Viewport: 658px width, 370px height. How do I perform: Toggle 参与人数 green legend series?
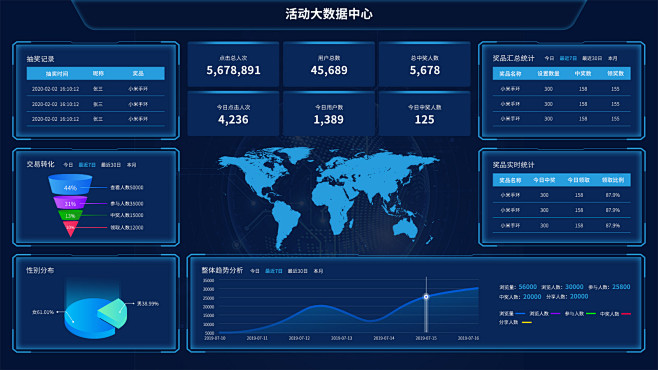[580, 313]
